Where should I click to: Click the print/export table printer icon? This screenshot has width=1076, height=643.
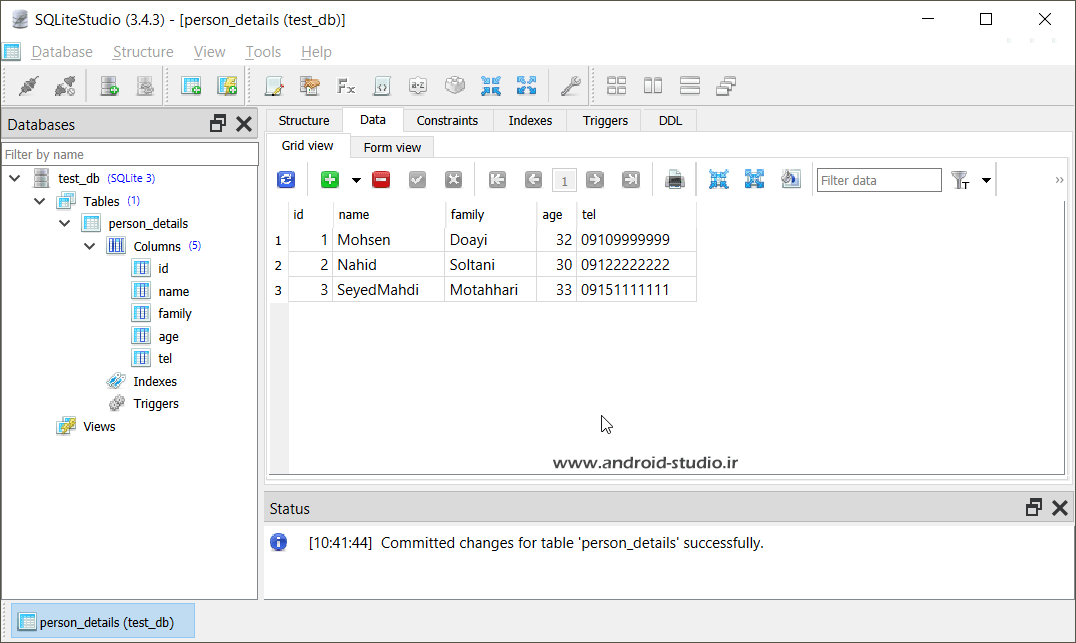pyautogui.click(x=675, y=180)
